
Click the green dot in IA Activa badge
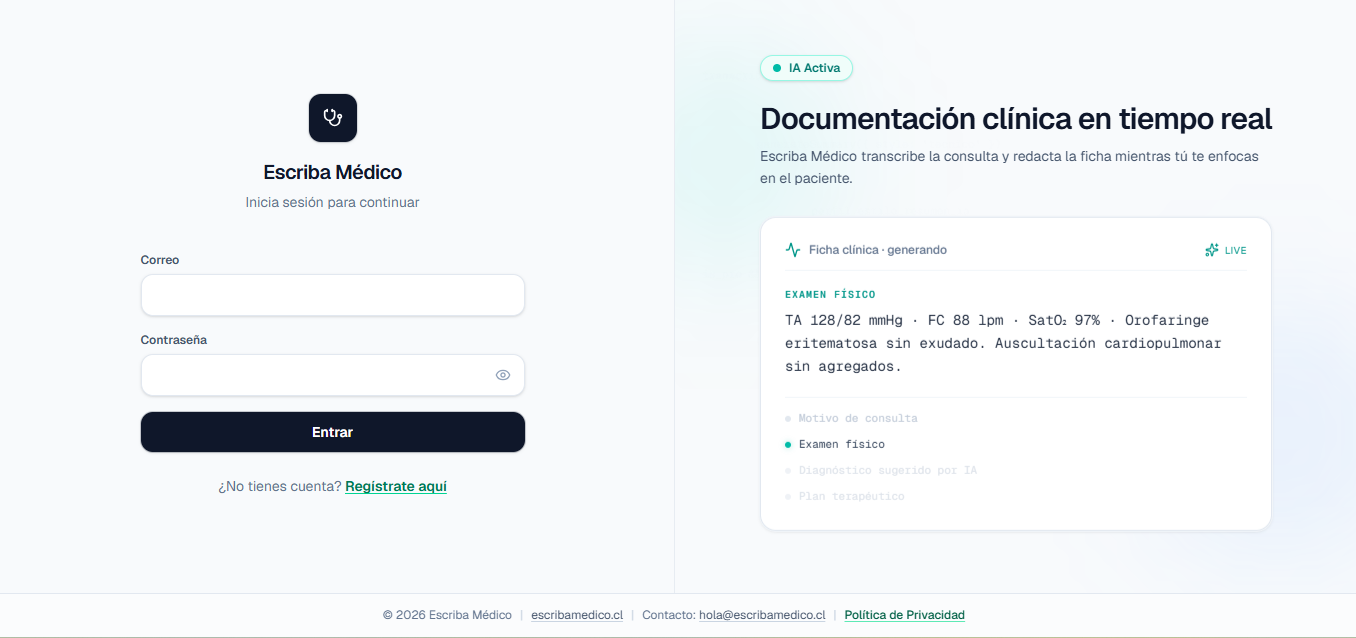(x=777, y=68)
